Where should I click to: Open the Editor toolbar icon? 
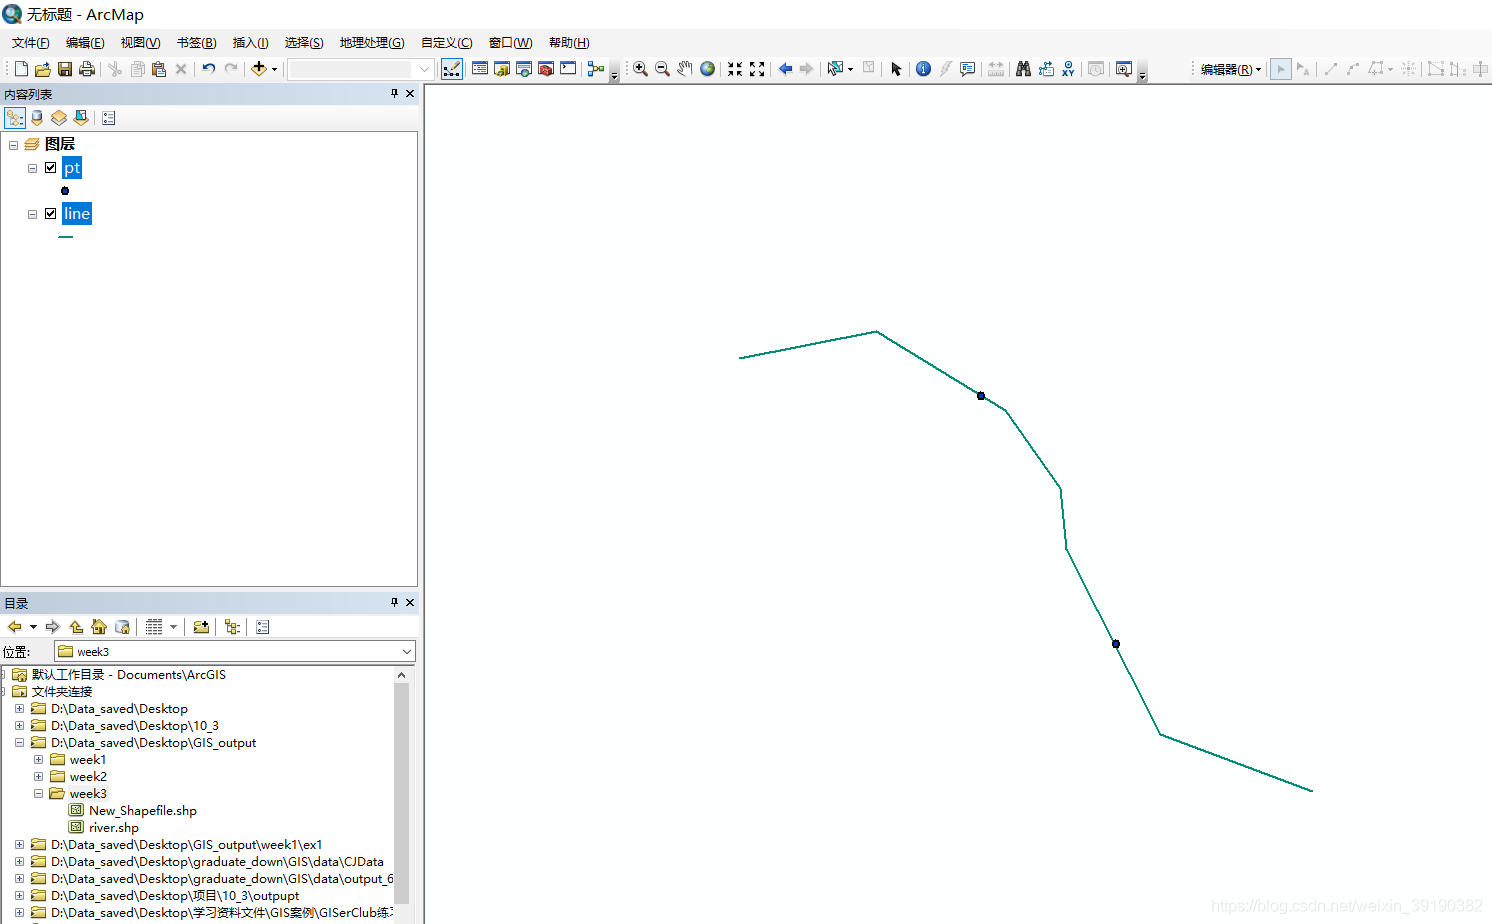(x=452, y=69)
